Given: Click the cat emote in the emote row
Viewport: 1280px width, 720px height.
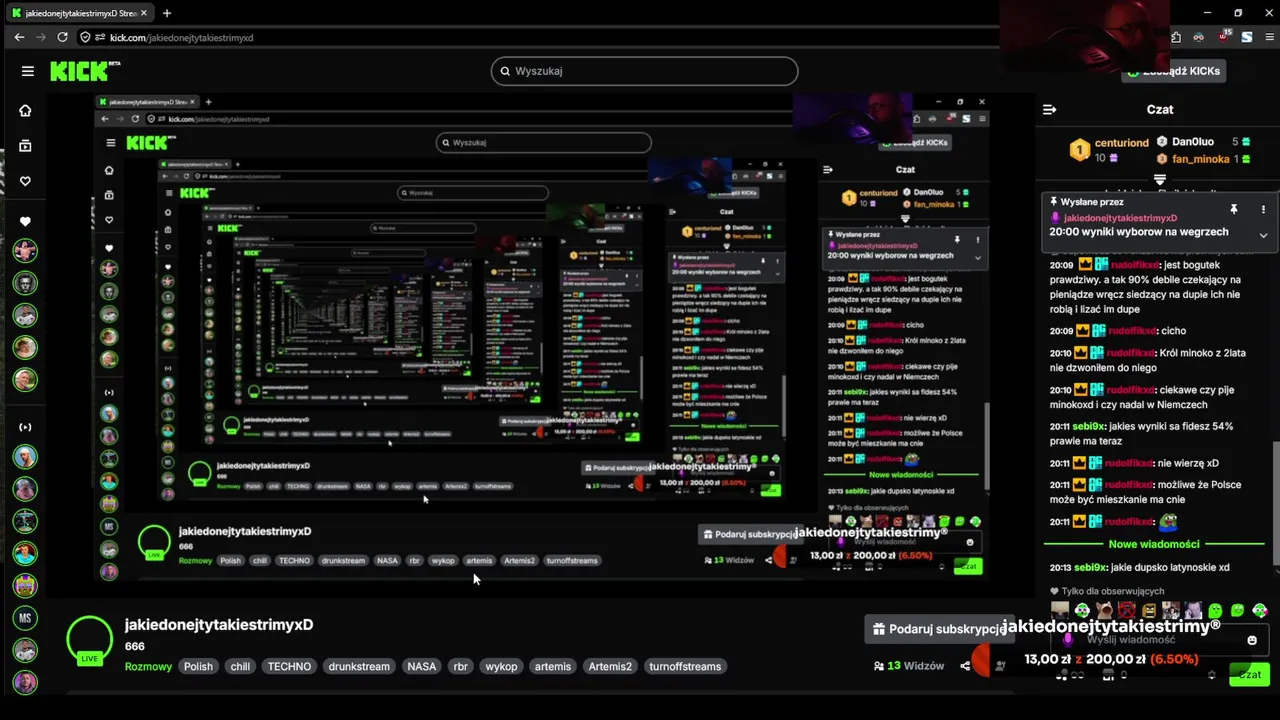Looking at the screenshot, I should pos(1104,610).
